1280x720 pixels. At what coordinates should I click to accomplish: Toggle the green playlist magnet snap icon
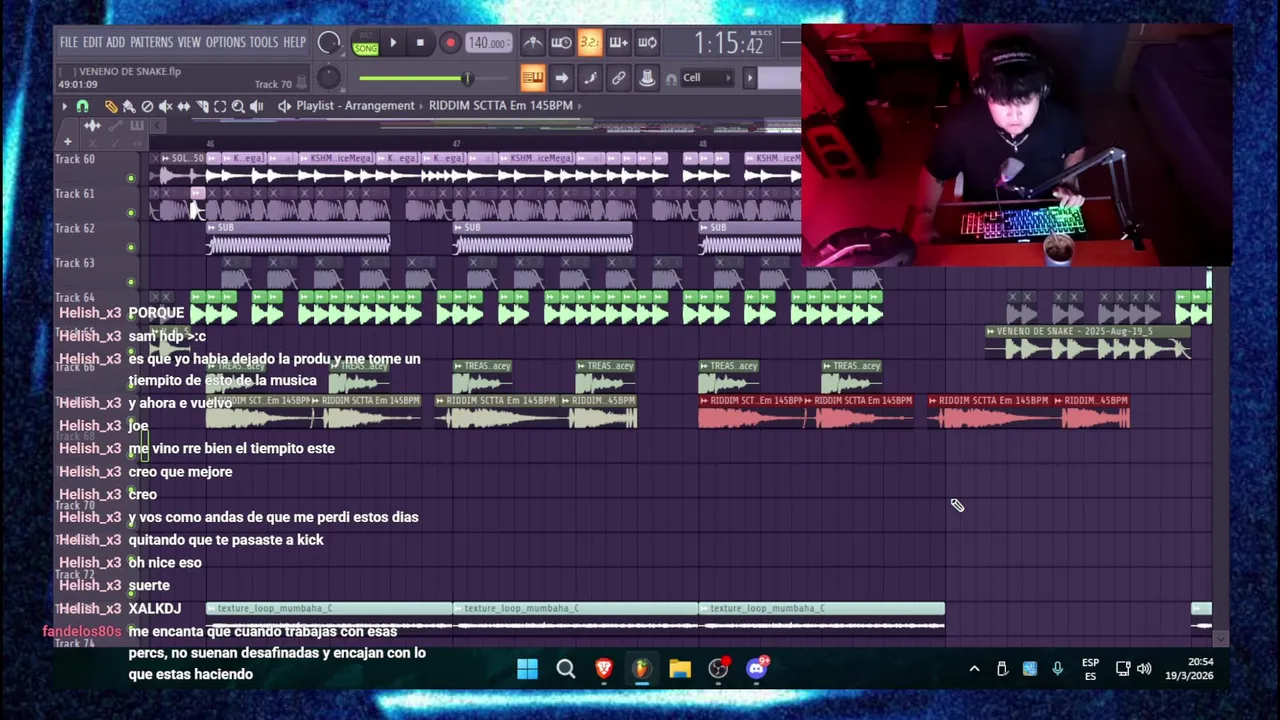click(x=83, y=106)
